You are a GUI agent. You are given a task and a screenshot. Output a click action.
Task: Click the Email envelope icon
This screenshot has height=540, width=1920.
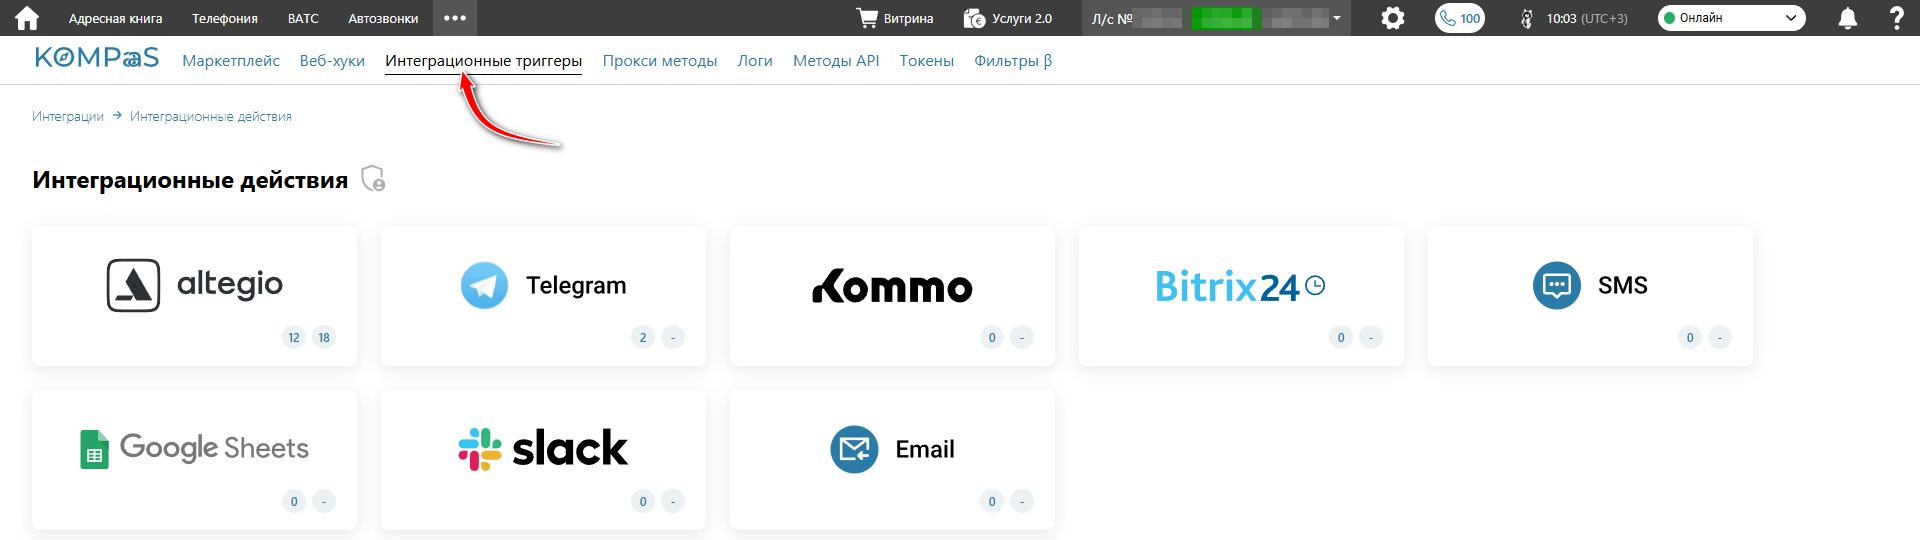pos(854,449)
